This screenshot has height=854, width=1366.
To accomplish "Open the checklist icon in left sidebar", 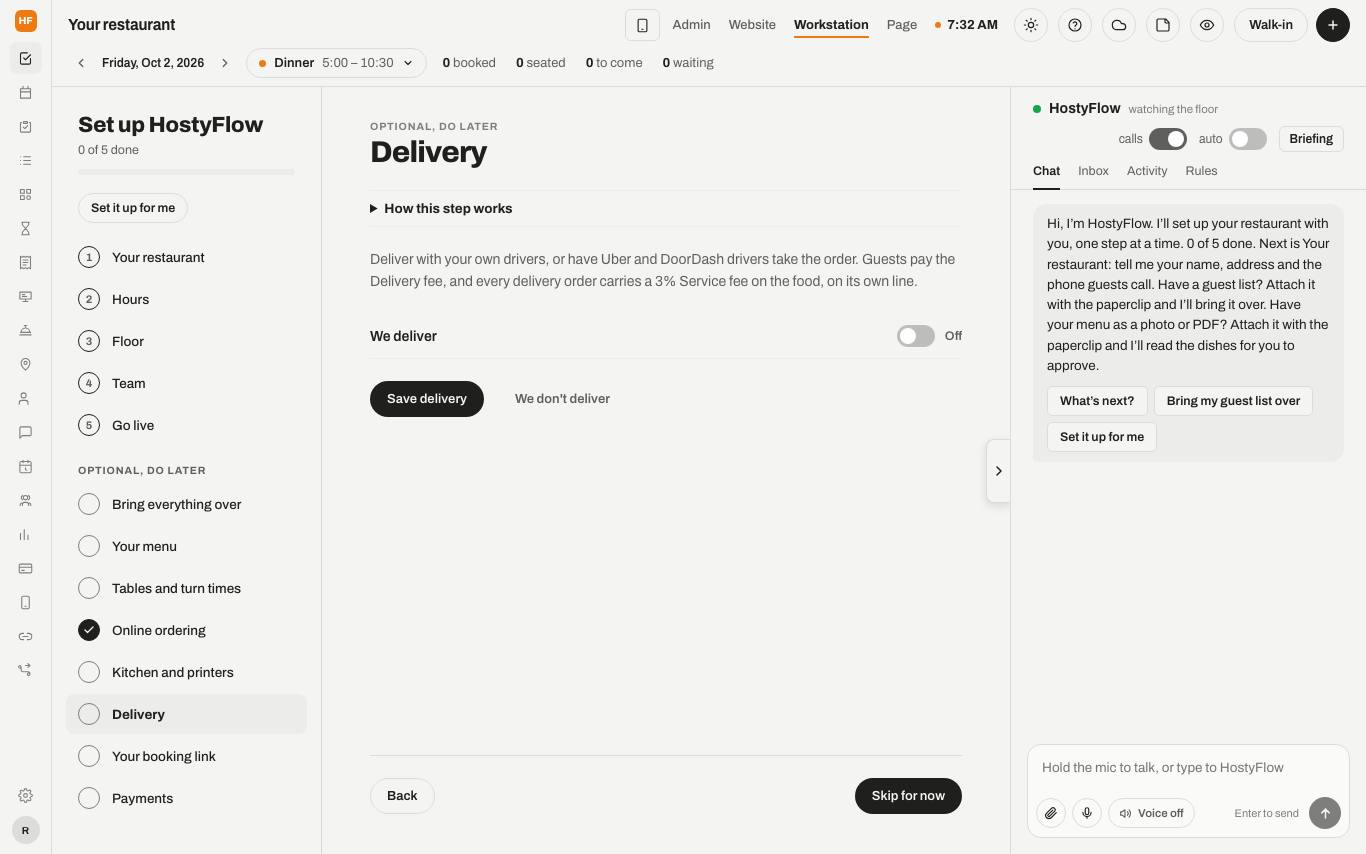I will (x=25, y=59).
